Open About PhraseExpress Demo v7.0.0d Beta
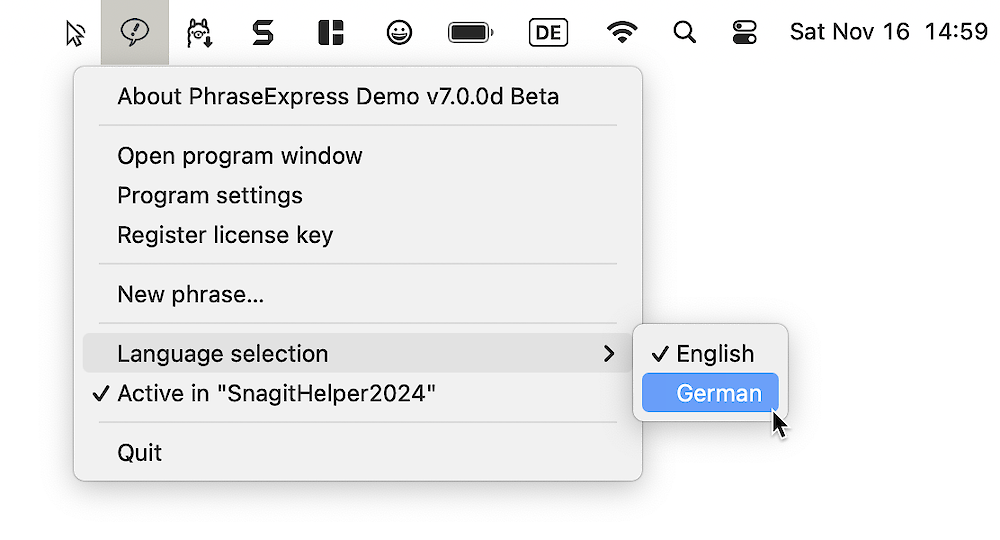Screen dimensions: 1000x540 [338, 97]
